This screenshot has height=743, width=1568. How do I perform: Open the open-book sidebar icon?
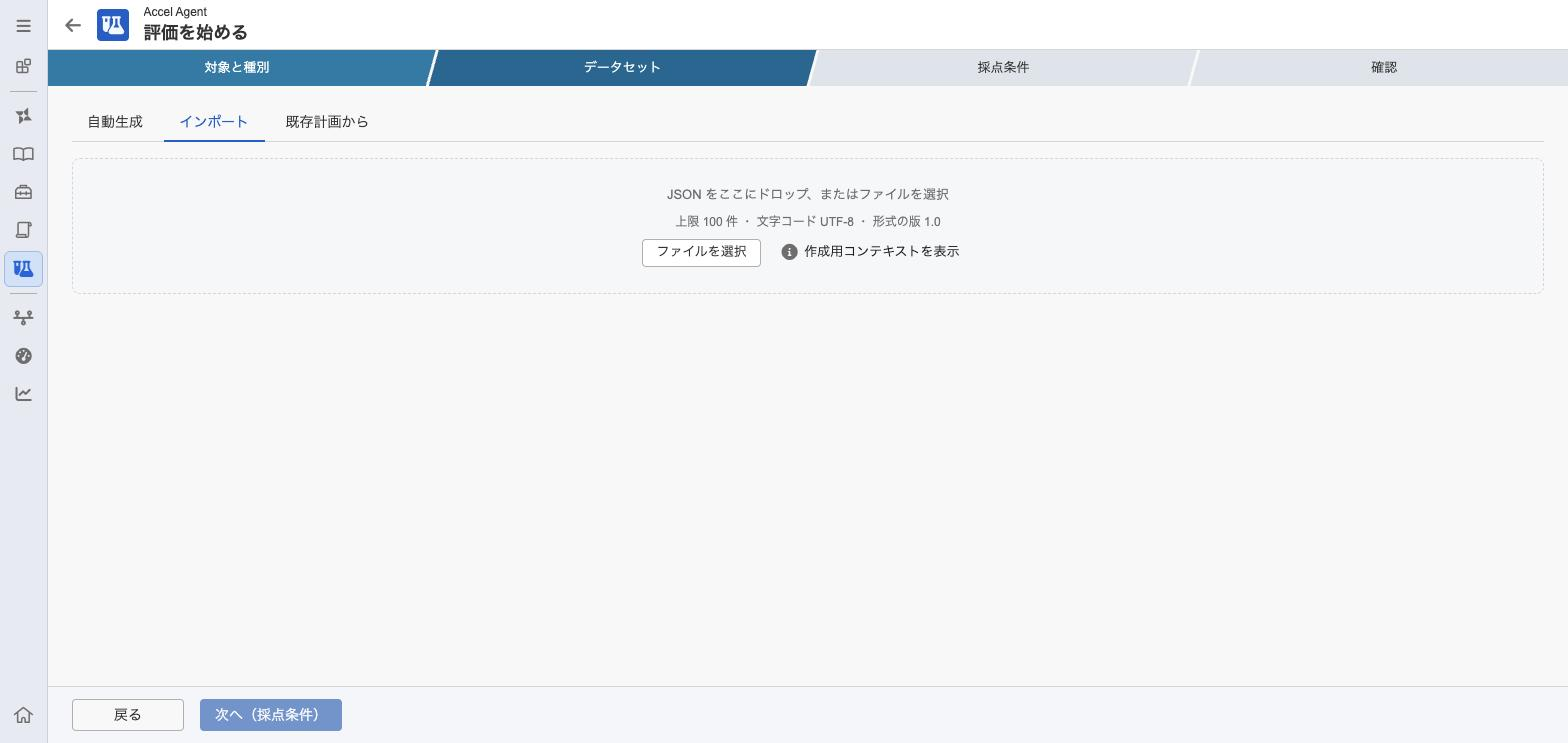coord(23,154)
